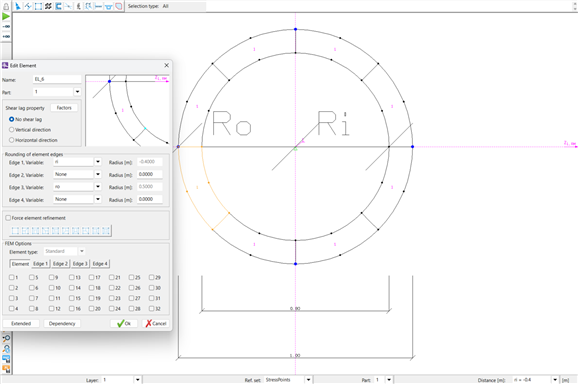Switch to the Edge 1 tab
The width and height of the screenshot is (578, 384).
40,264
